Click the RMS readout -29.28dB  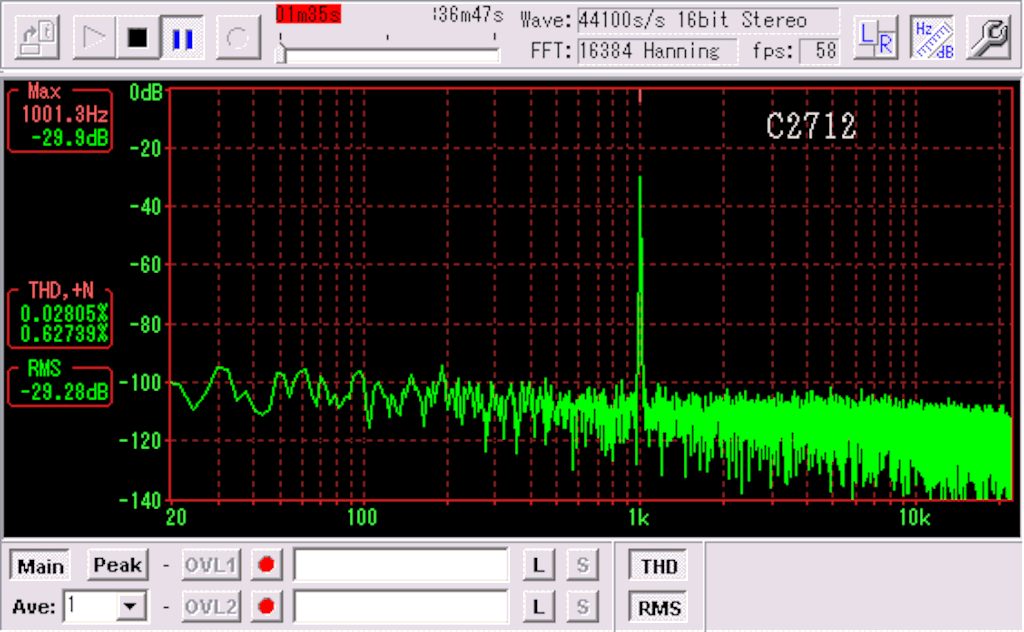coord(64,392)
